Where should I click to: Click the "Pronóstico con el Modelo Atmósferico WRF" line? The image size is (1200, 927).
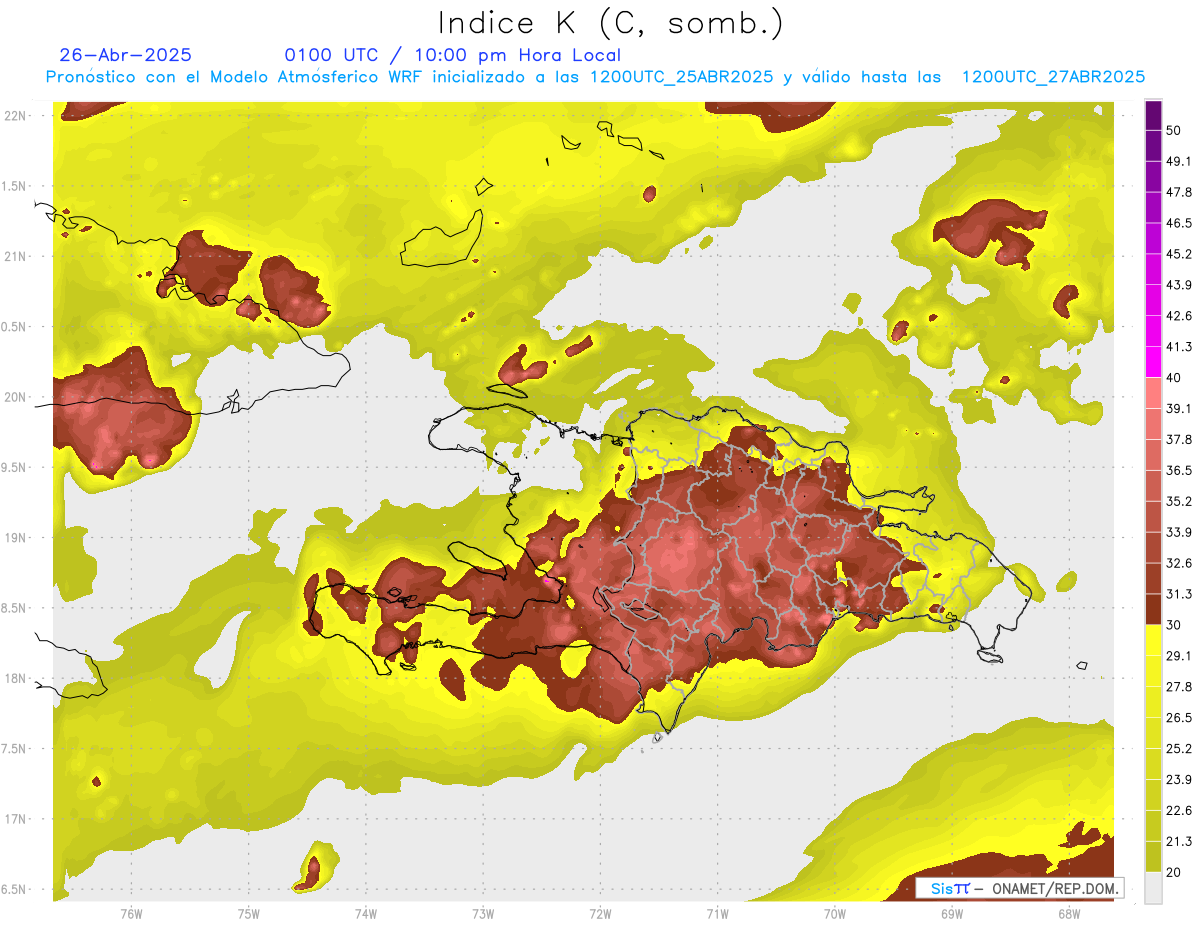click(x=594, y=77)
